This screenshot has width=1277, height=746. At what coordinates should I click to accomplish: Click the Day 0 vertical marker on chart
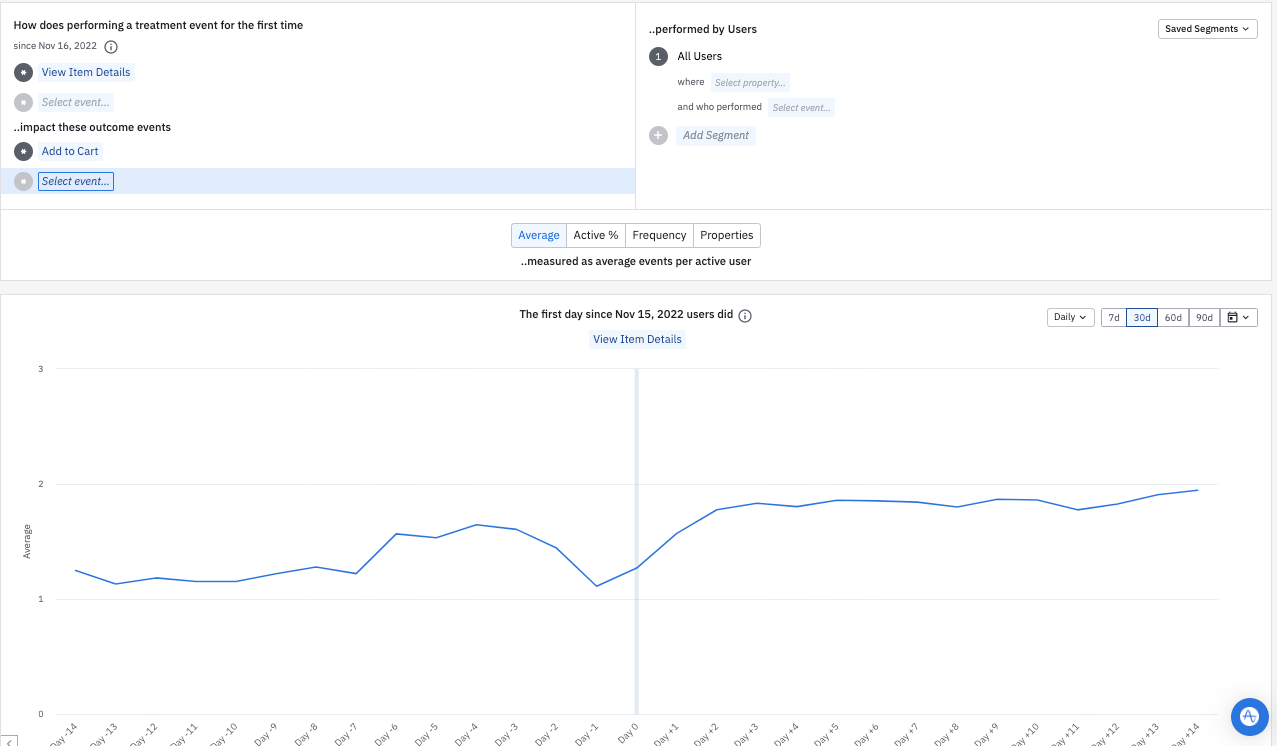636,540
